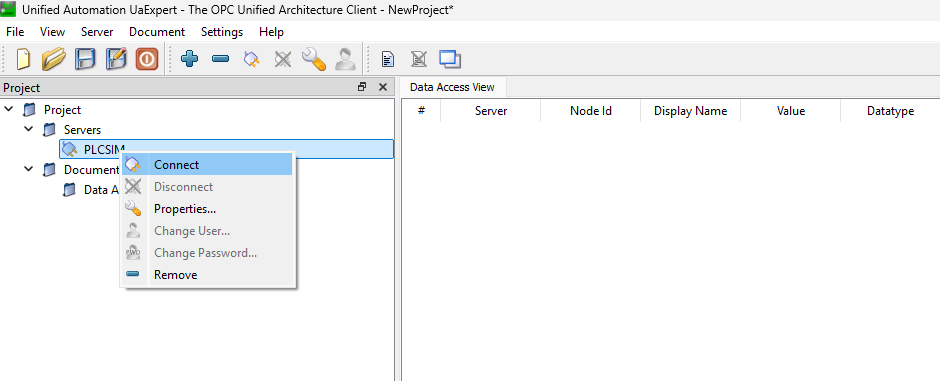Choose Properties... from the context menu
The width and height of the screenshot is (940, 381).
[x=207, y=208]
